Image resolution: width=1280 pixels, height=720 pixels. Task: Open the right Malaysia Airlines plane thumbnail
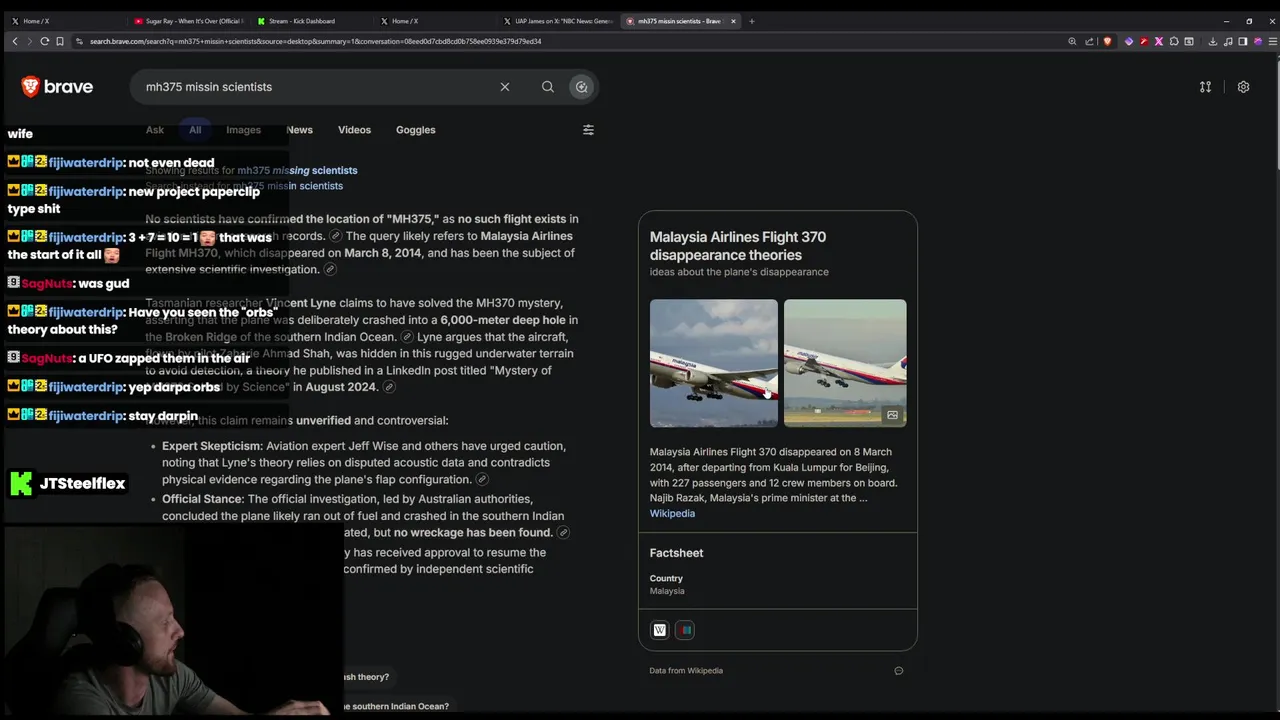(x=845, y=363)
